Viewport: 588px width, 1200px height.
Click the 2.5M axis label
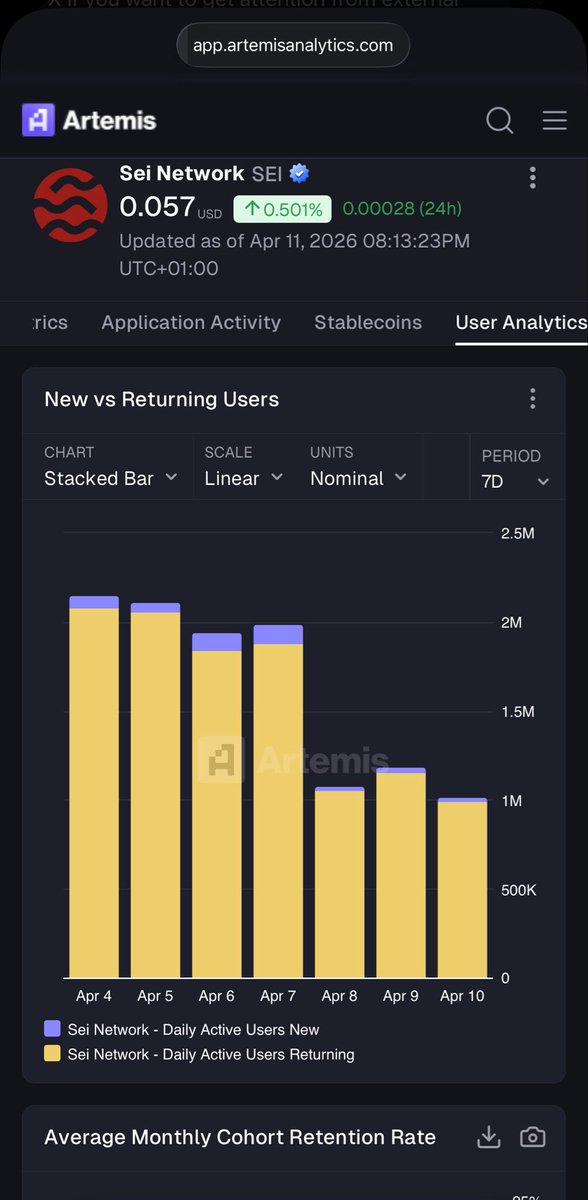pyautogui.click(x=517, y=533)
